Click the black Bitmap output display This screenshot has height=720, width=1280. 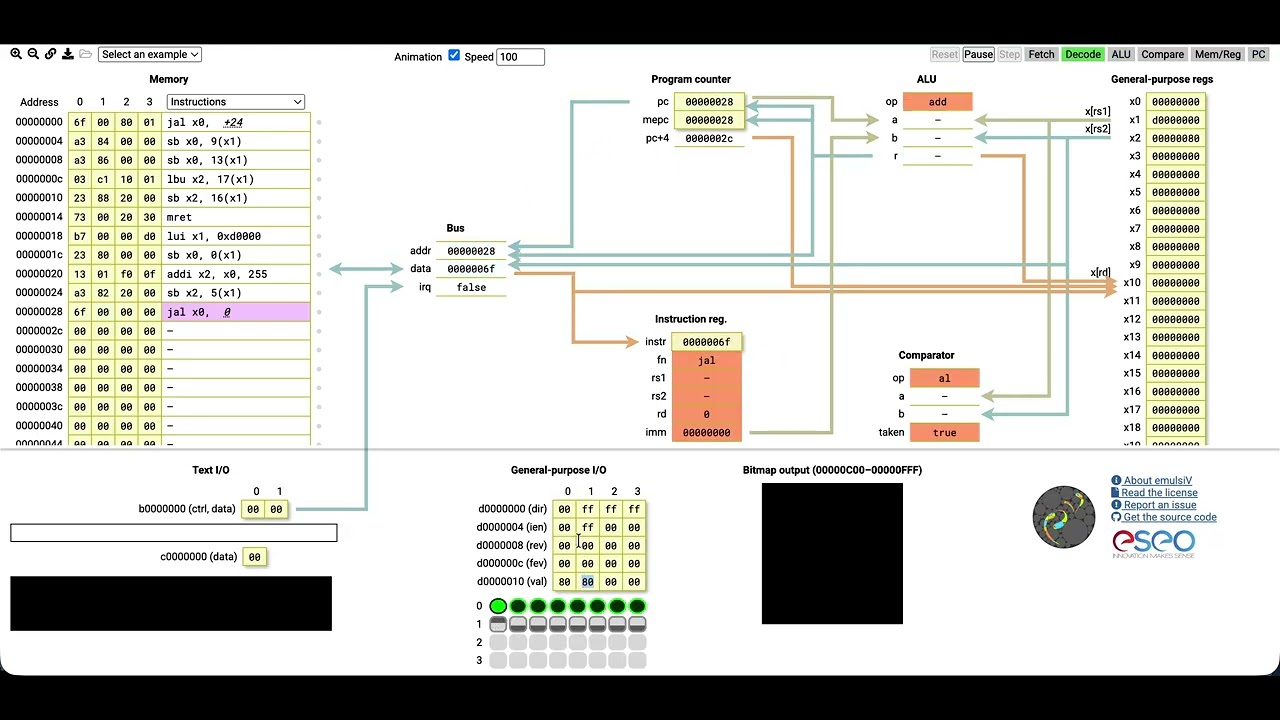(x=832, y=554)
